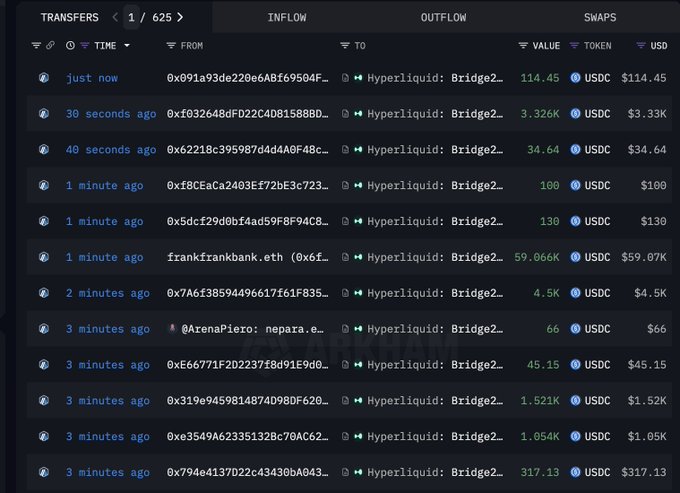Open the FROM column filter
The height and width of the screenshot is (493, 680).
(172, 46)
